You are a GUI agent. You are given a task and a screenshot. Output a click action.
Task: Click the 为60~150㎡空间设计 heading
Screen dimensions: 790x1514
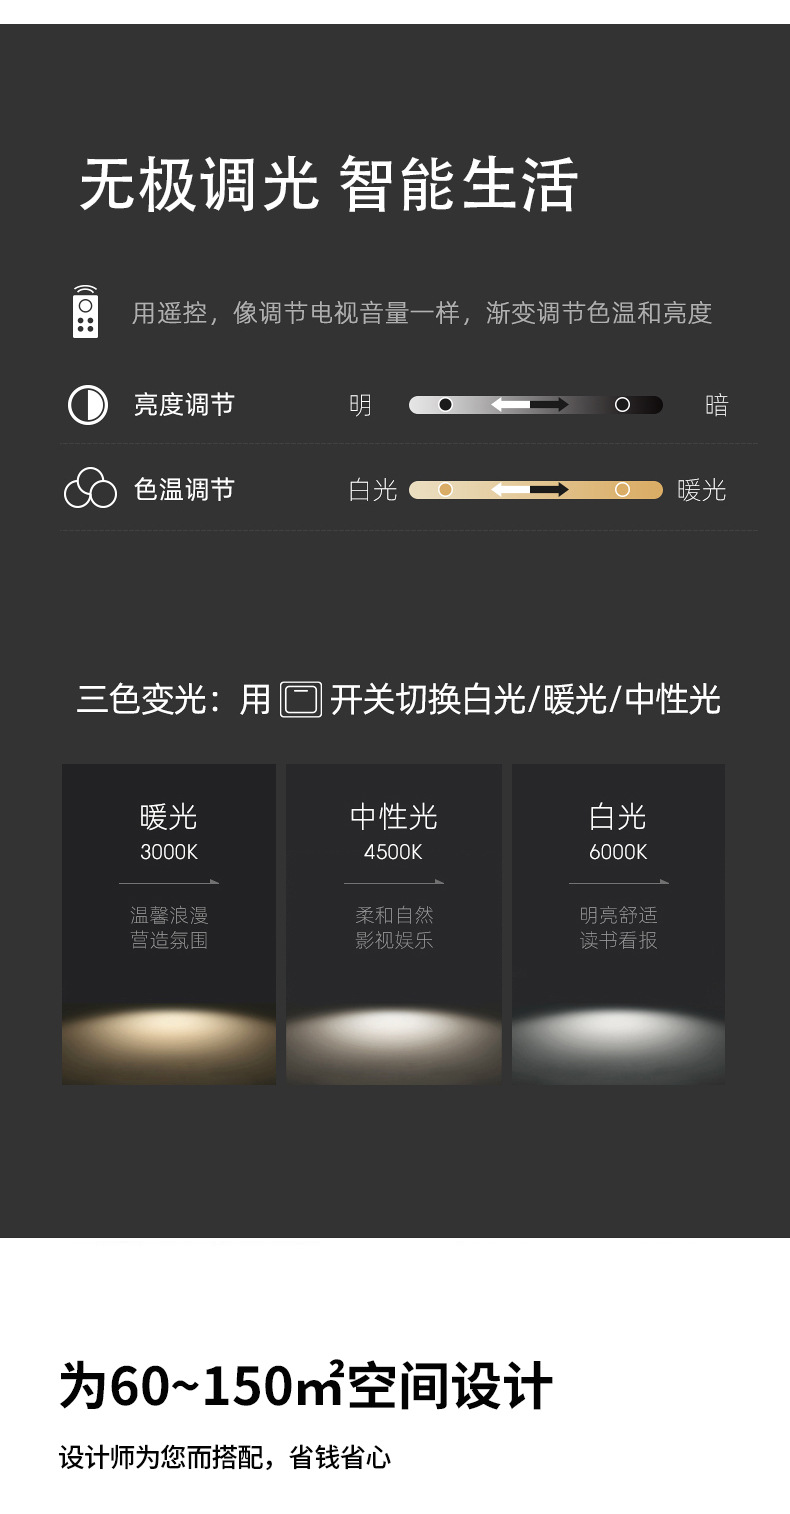pos(306,1386)
